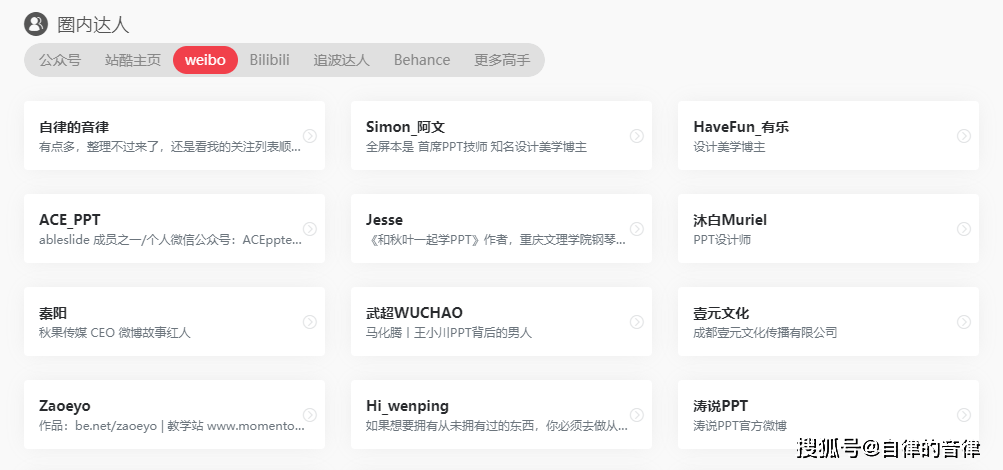Click the arrow icon on 涛说PPT card
Screen dimensions: 1003x470
964,415
